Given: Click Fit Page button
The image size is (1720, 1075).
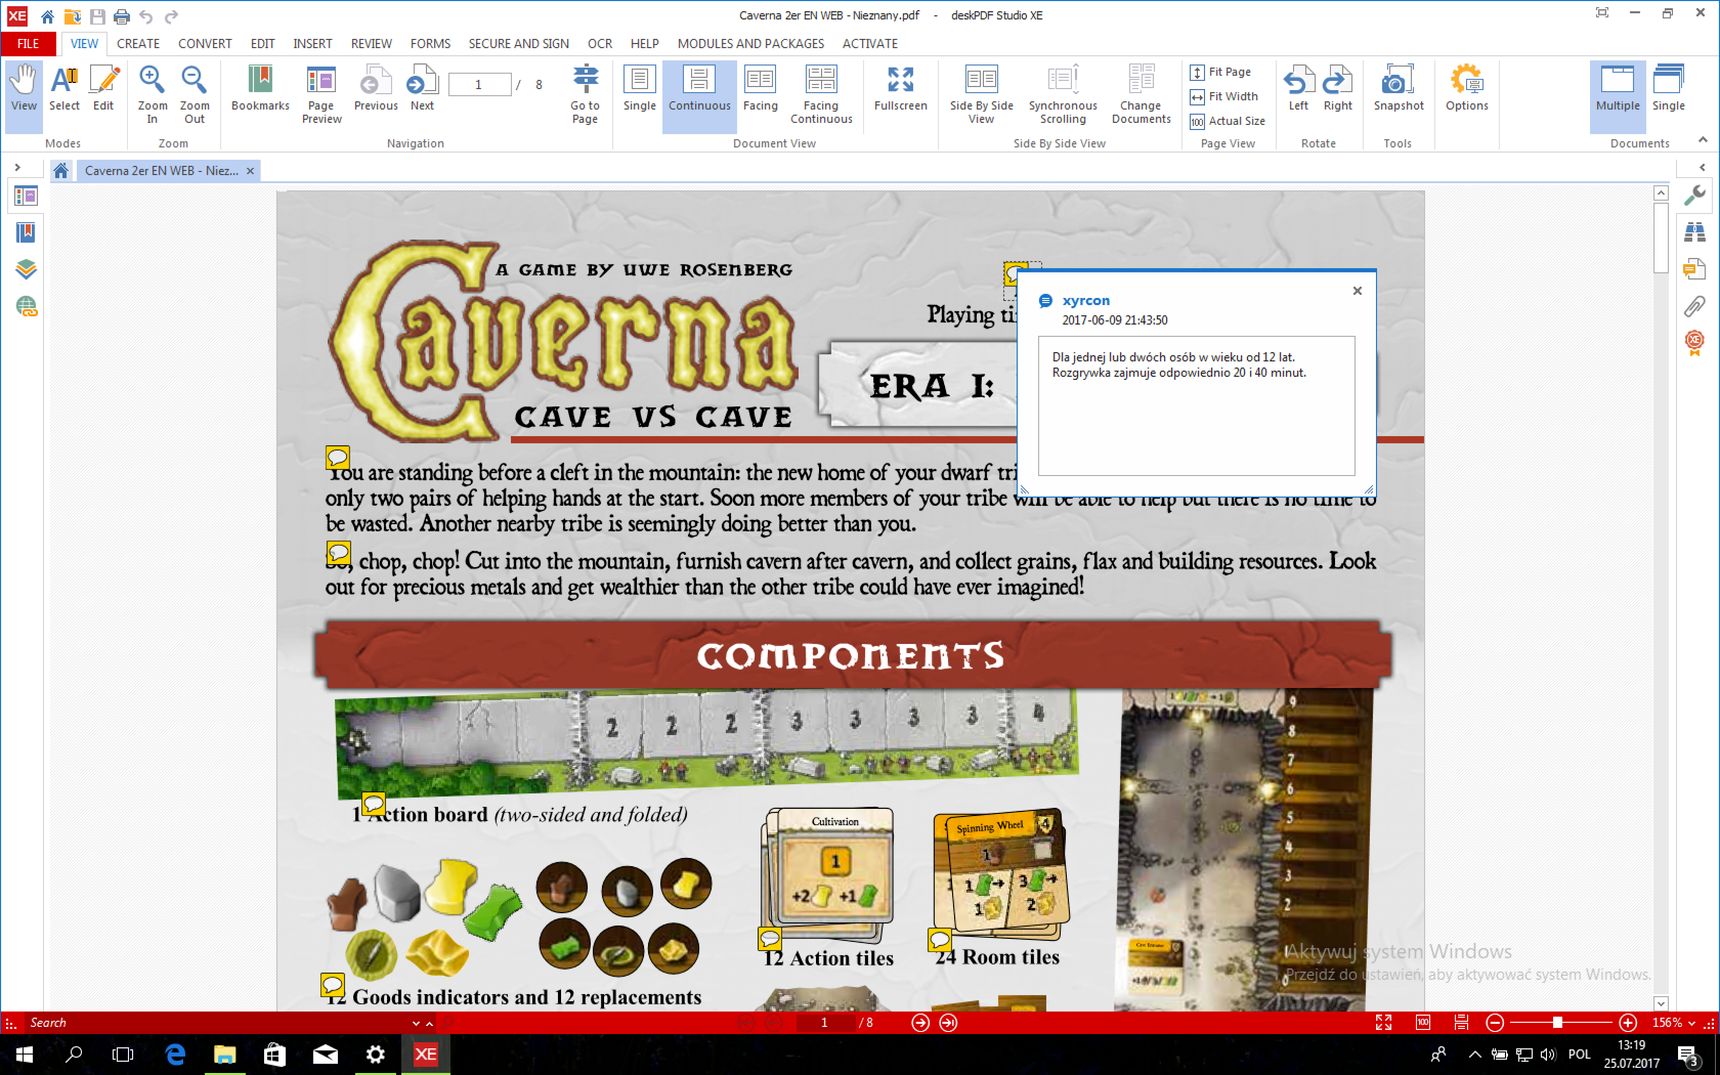Looking at the screenshot, I should (x=1221, y=72).
